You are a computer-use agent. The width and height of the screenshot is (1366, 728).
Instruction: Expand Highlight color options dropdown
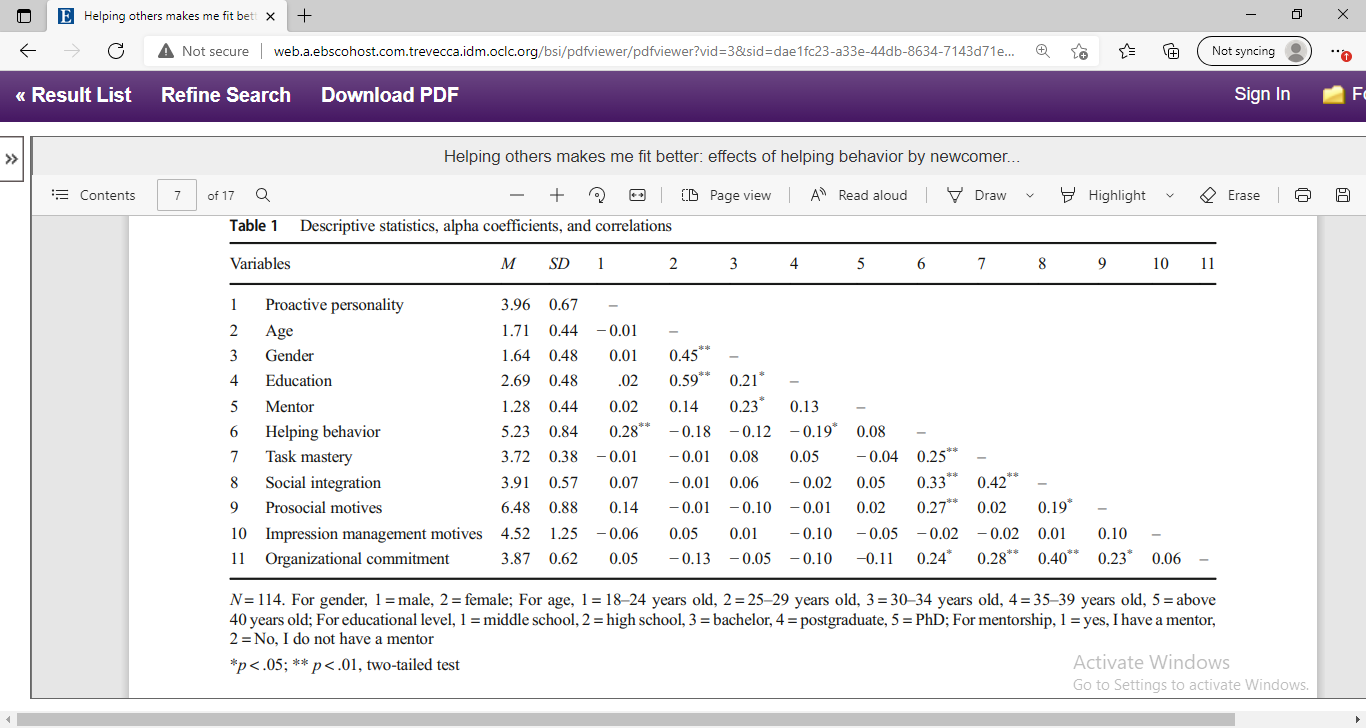1169,195
